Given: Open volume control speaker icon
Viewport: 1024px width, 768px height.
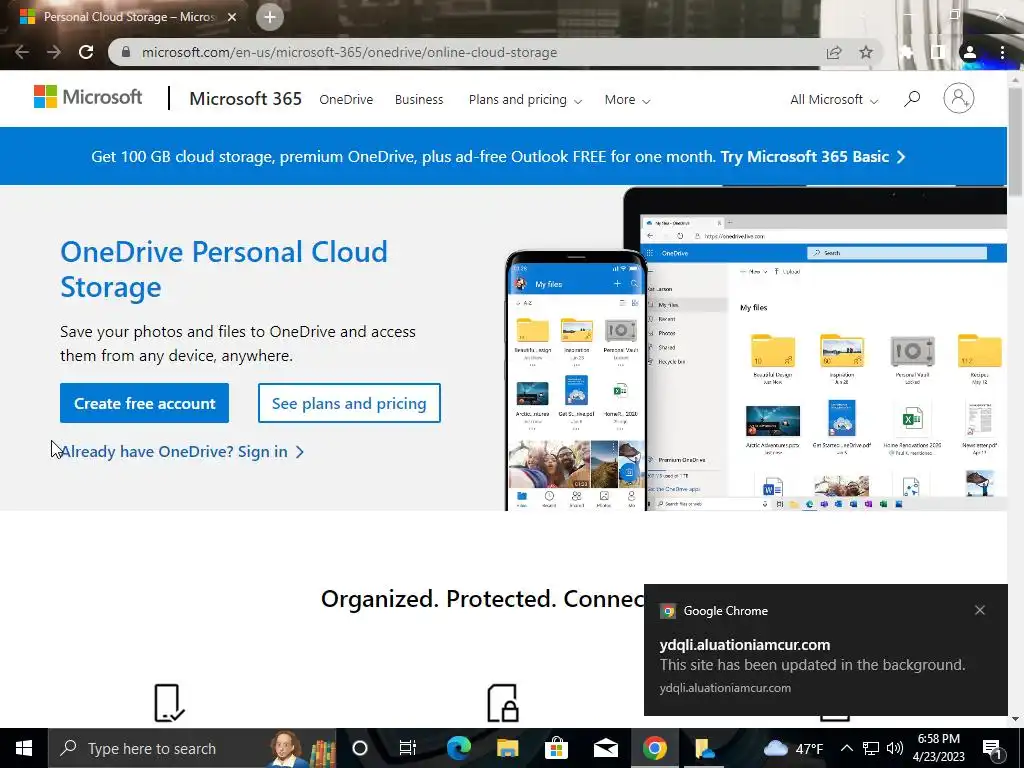Looking at the screenshot, I should (x=895, y=748).
